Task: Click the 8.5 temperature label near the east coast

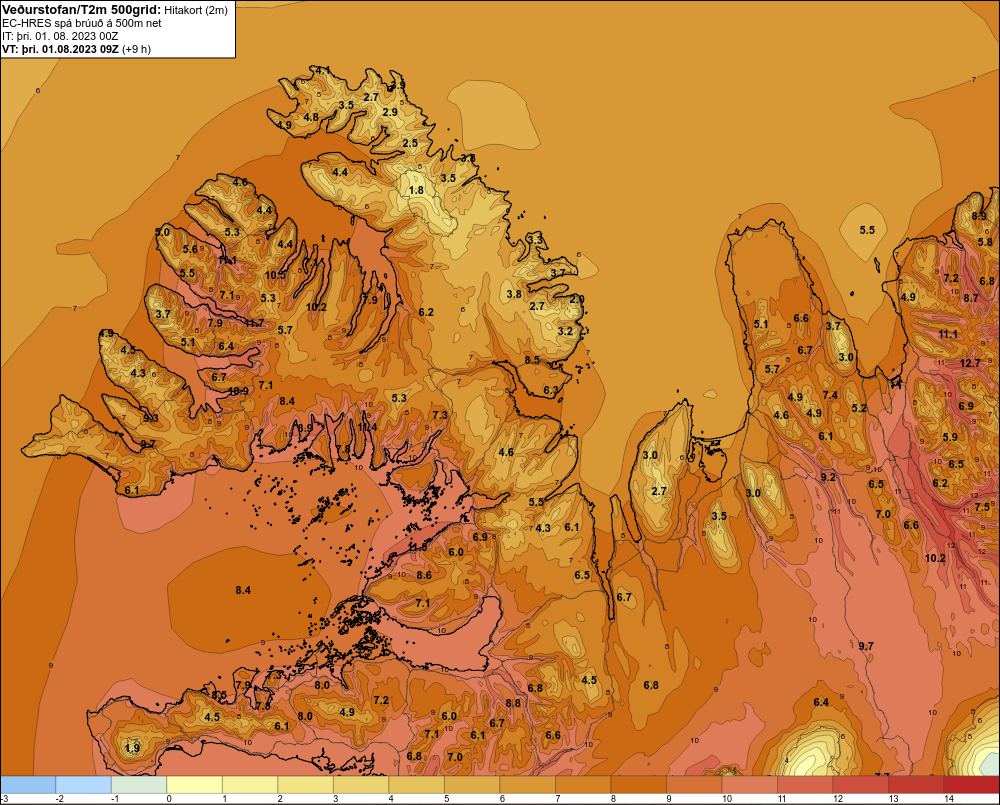Action: pos(532,360)
